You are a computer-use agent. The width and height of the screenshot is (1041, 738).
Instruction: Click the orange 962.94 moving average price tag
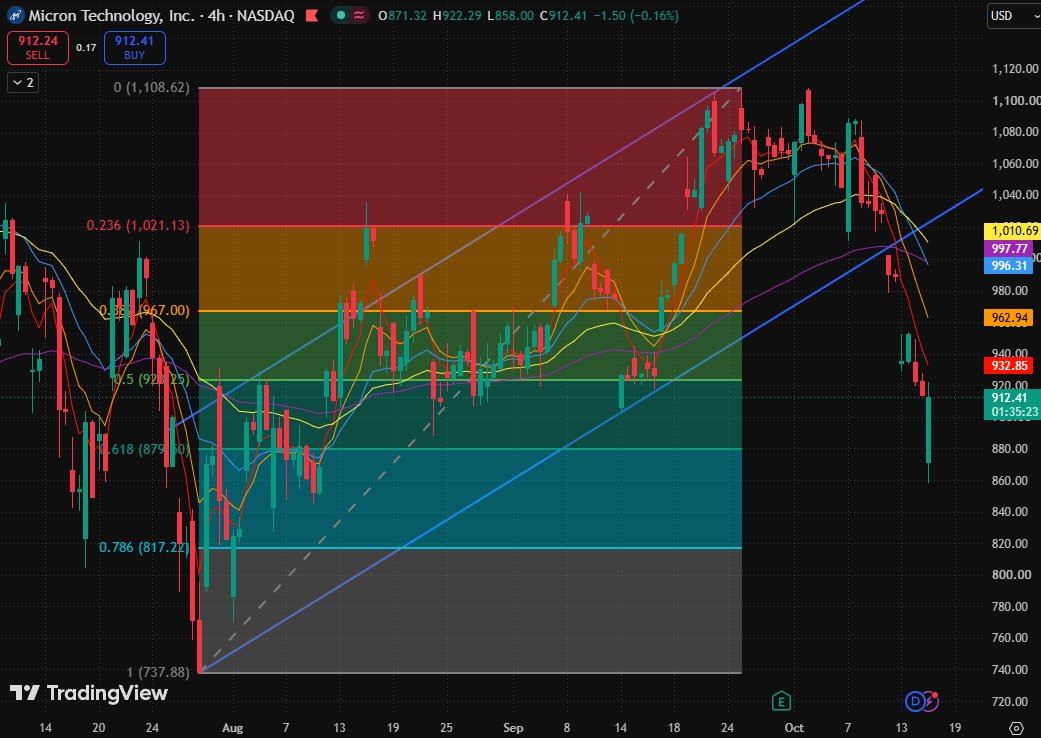(1010, 318)
